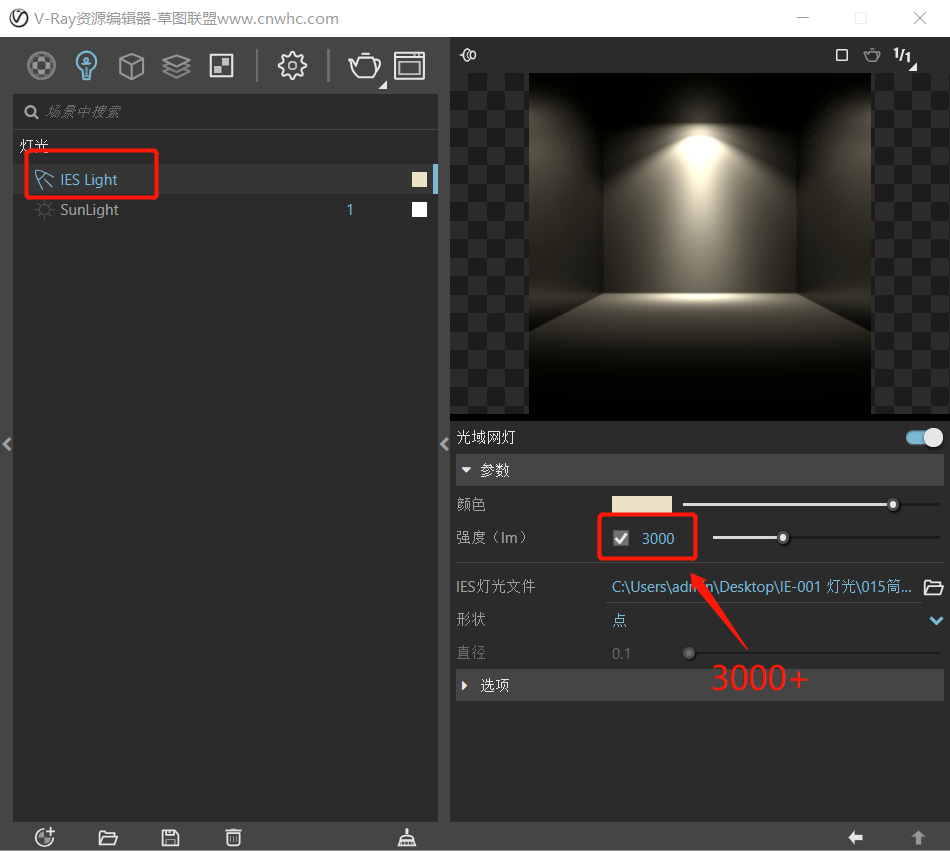950x851 pixels.
Task: Close the V-Ray asset editor window
Action: (x=920, y=18)
